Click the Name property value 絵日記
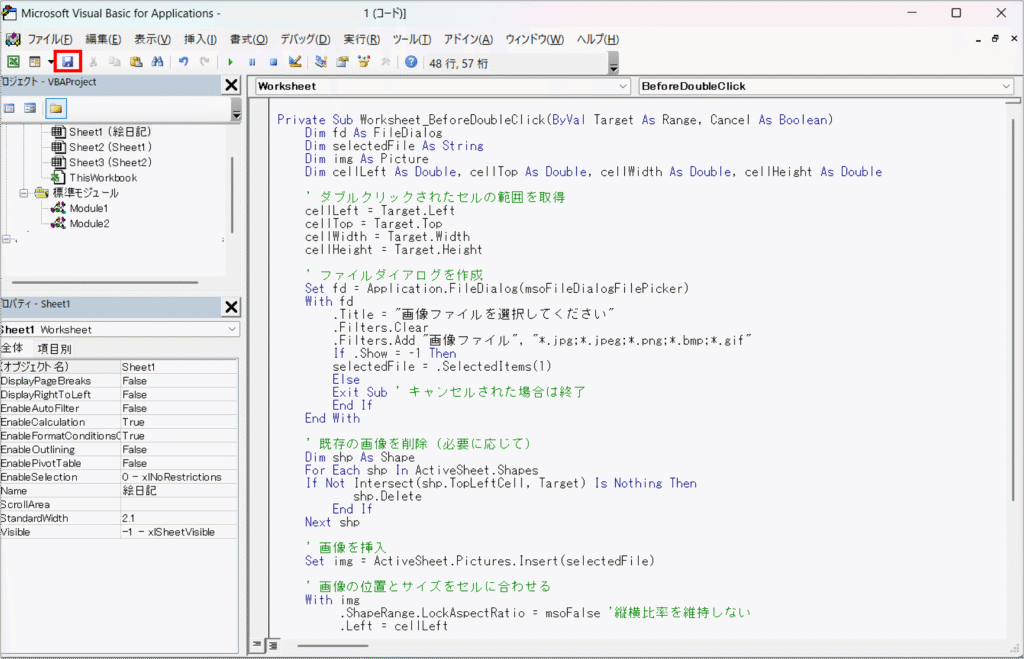 pyautogui.click(x=139, y=491)
